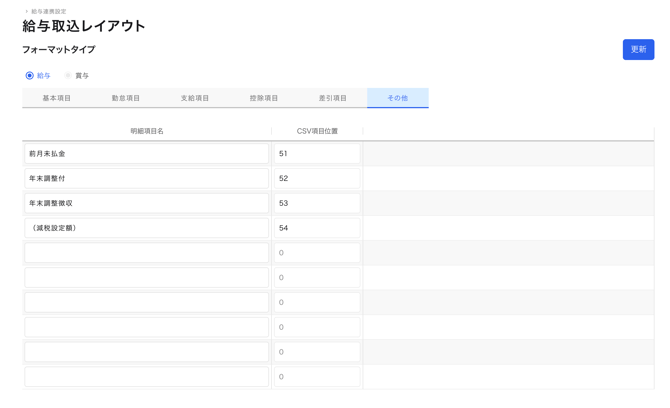Click the first empty 明細項目名 field

tap(146, 253)
